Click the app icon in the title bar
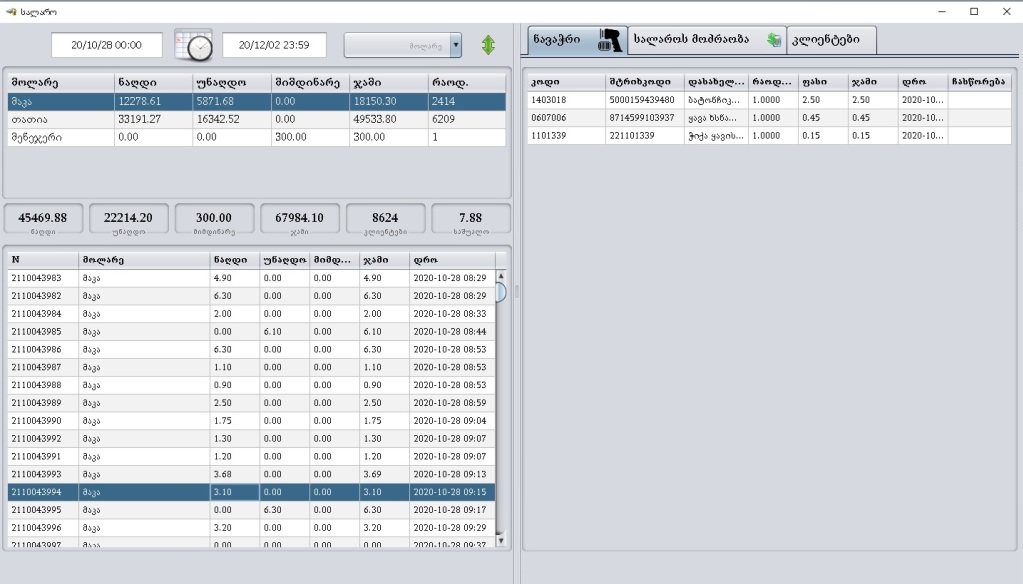Screen dimensions: 1023x584 (11, 11)
